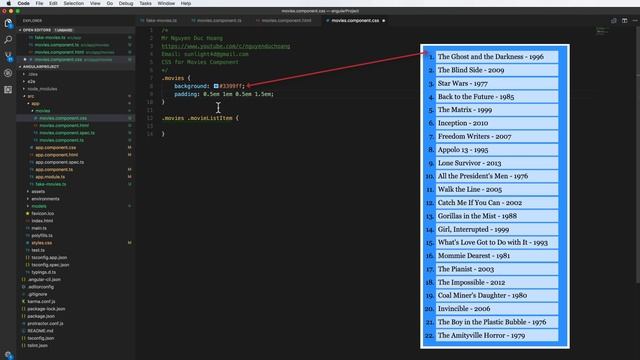The width and height of the screenshot is (640, 360).
Task: Open polyfills.ts in file tree
Action: [x=42, y=236]
